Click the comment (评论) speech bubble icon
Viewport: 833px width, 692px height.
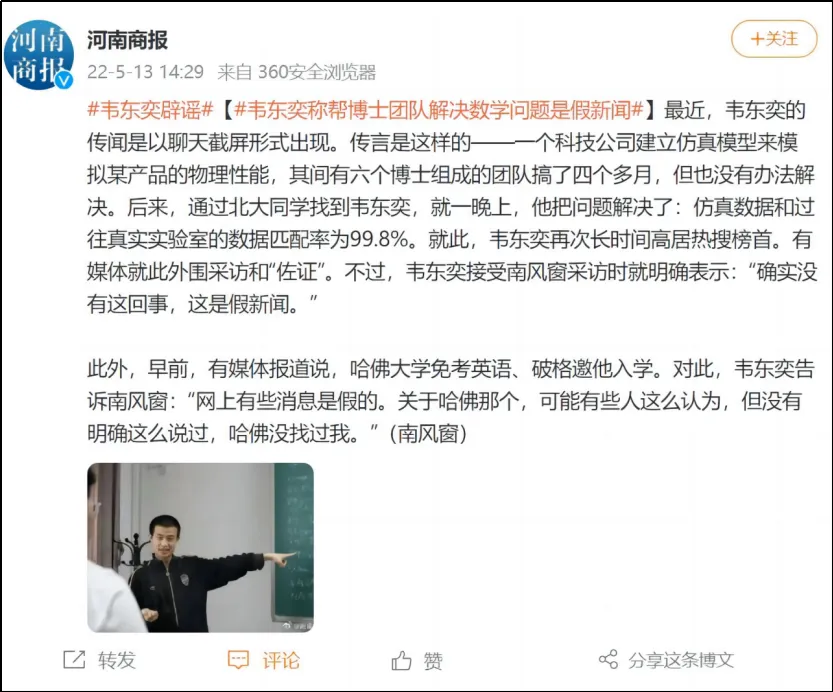[x=238, y=660]
